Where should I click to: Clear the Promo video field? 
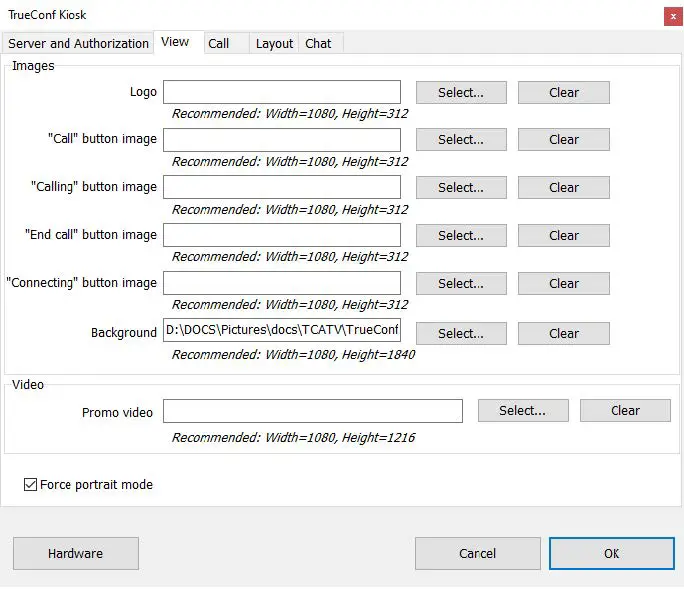pyautogui.click(x=626, y=410)
